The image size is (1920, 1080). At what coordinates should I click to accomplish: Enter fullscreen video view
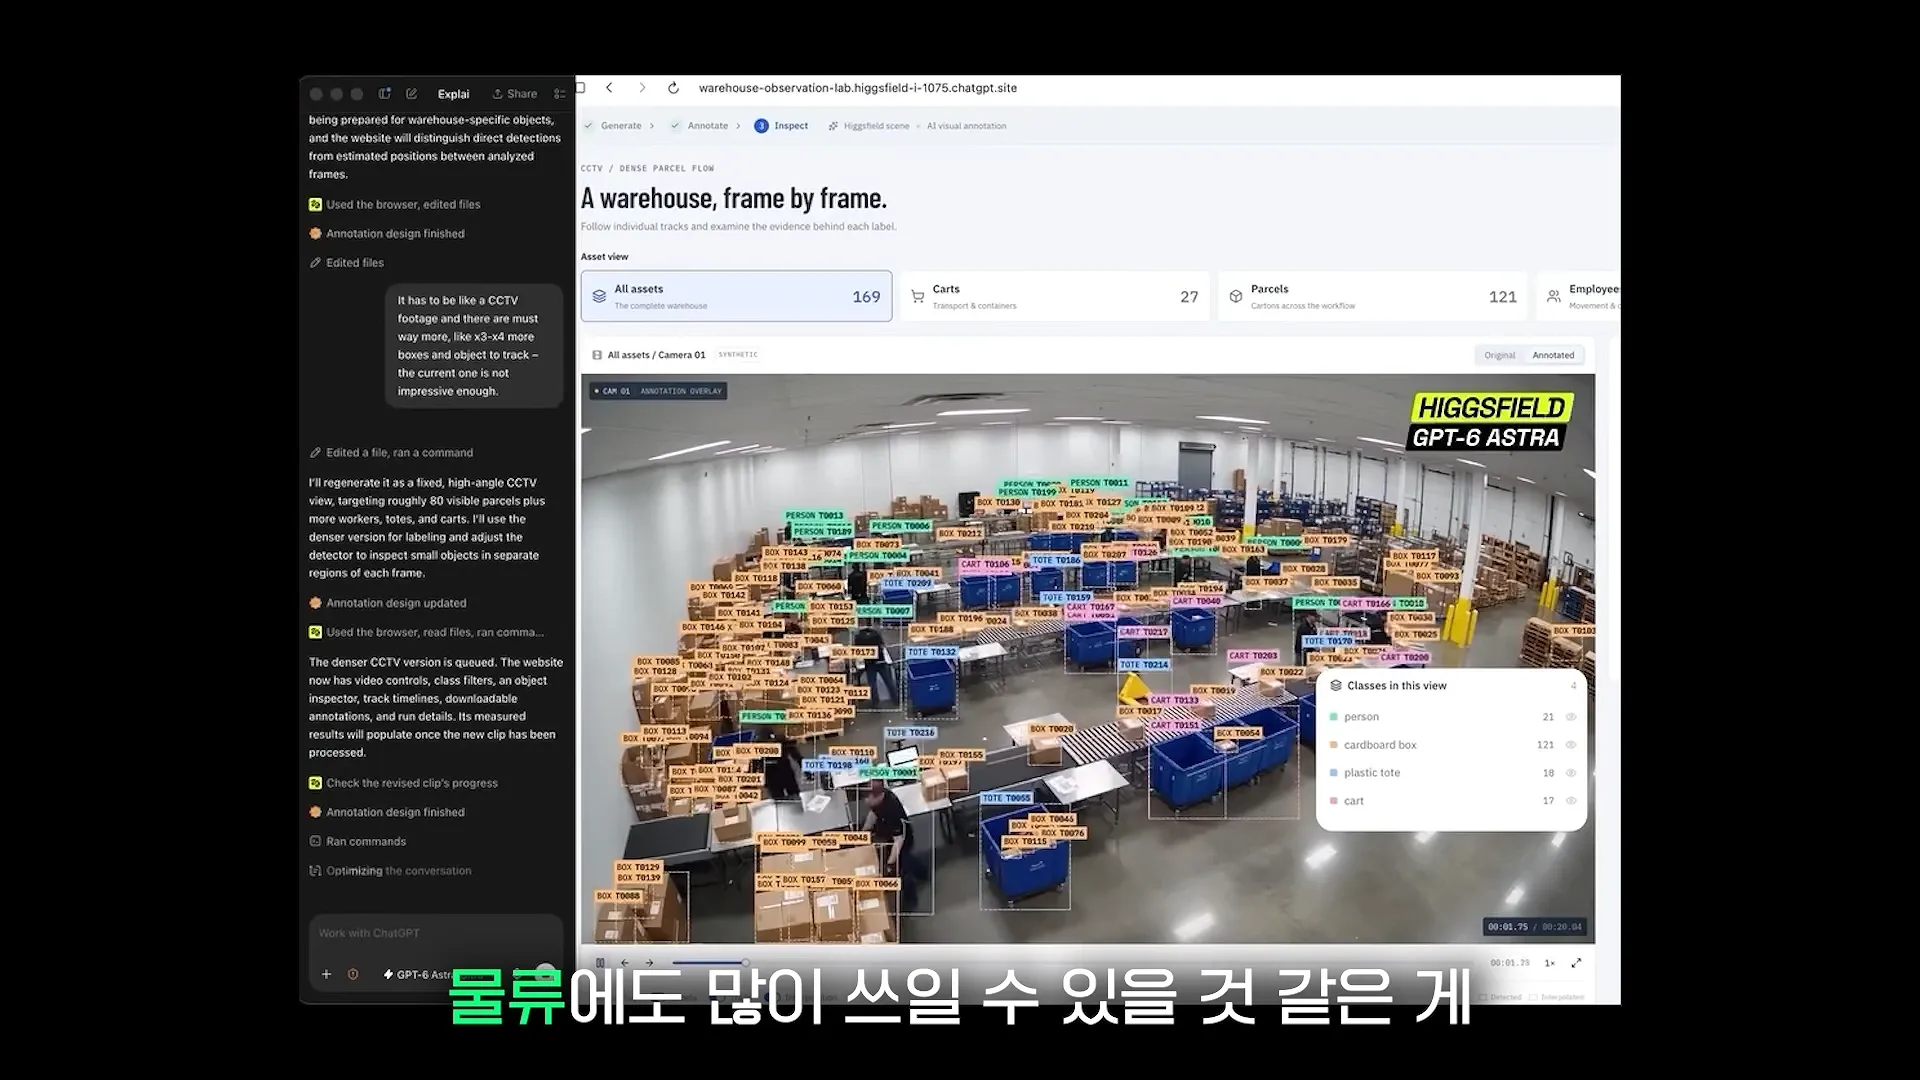[1577, 963]
